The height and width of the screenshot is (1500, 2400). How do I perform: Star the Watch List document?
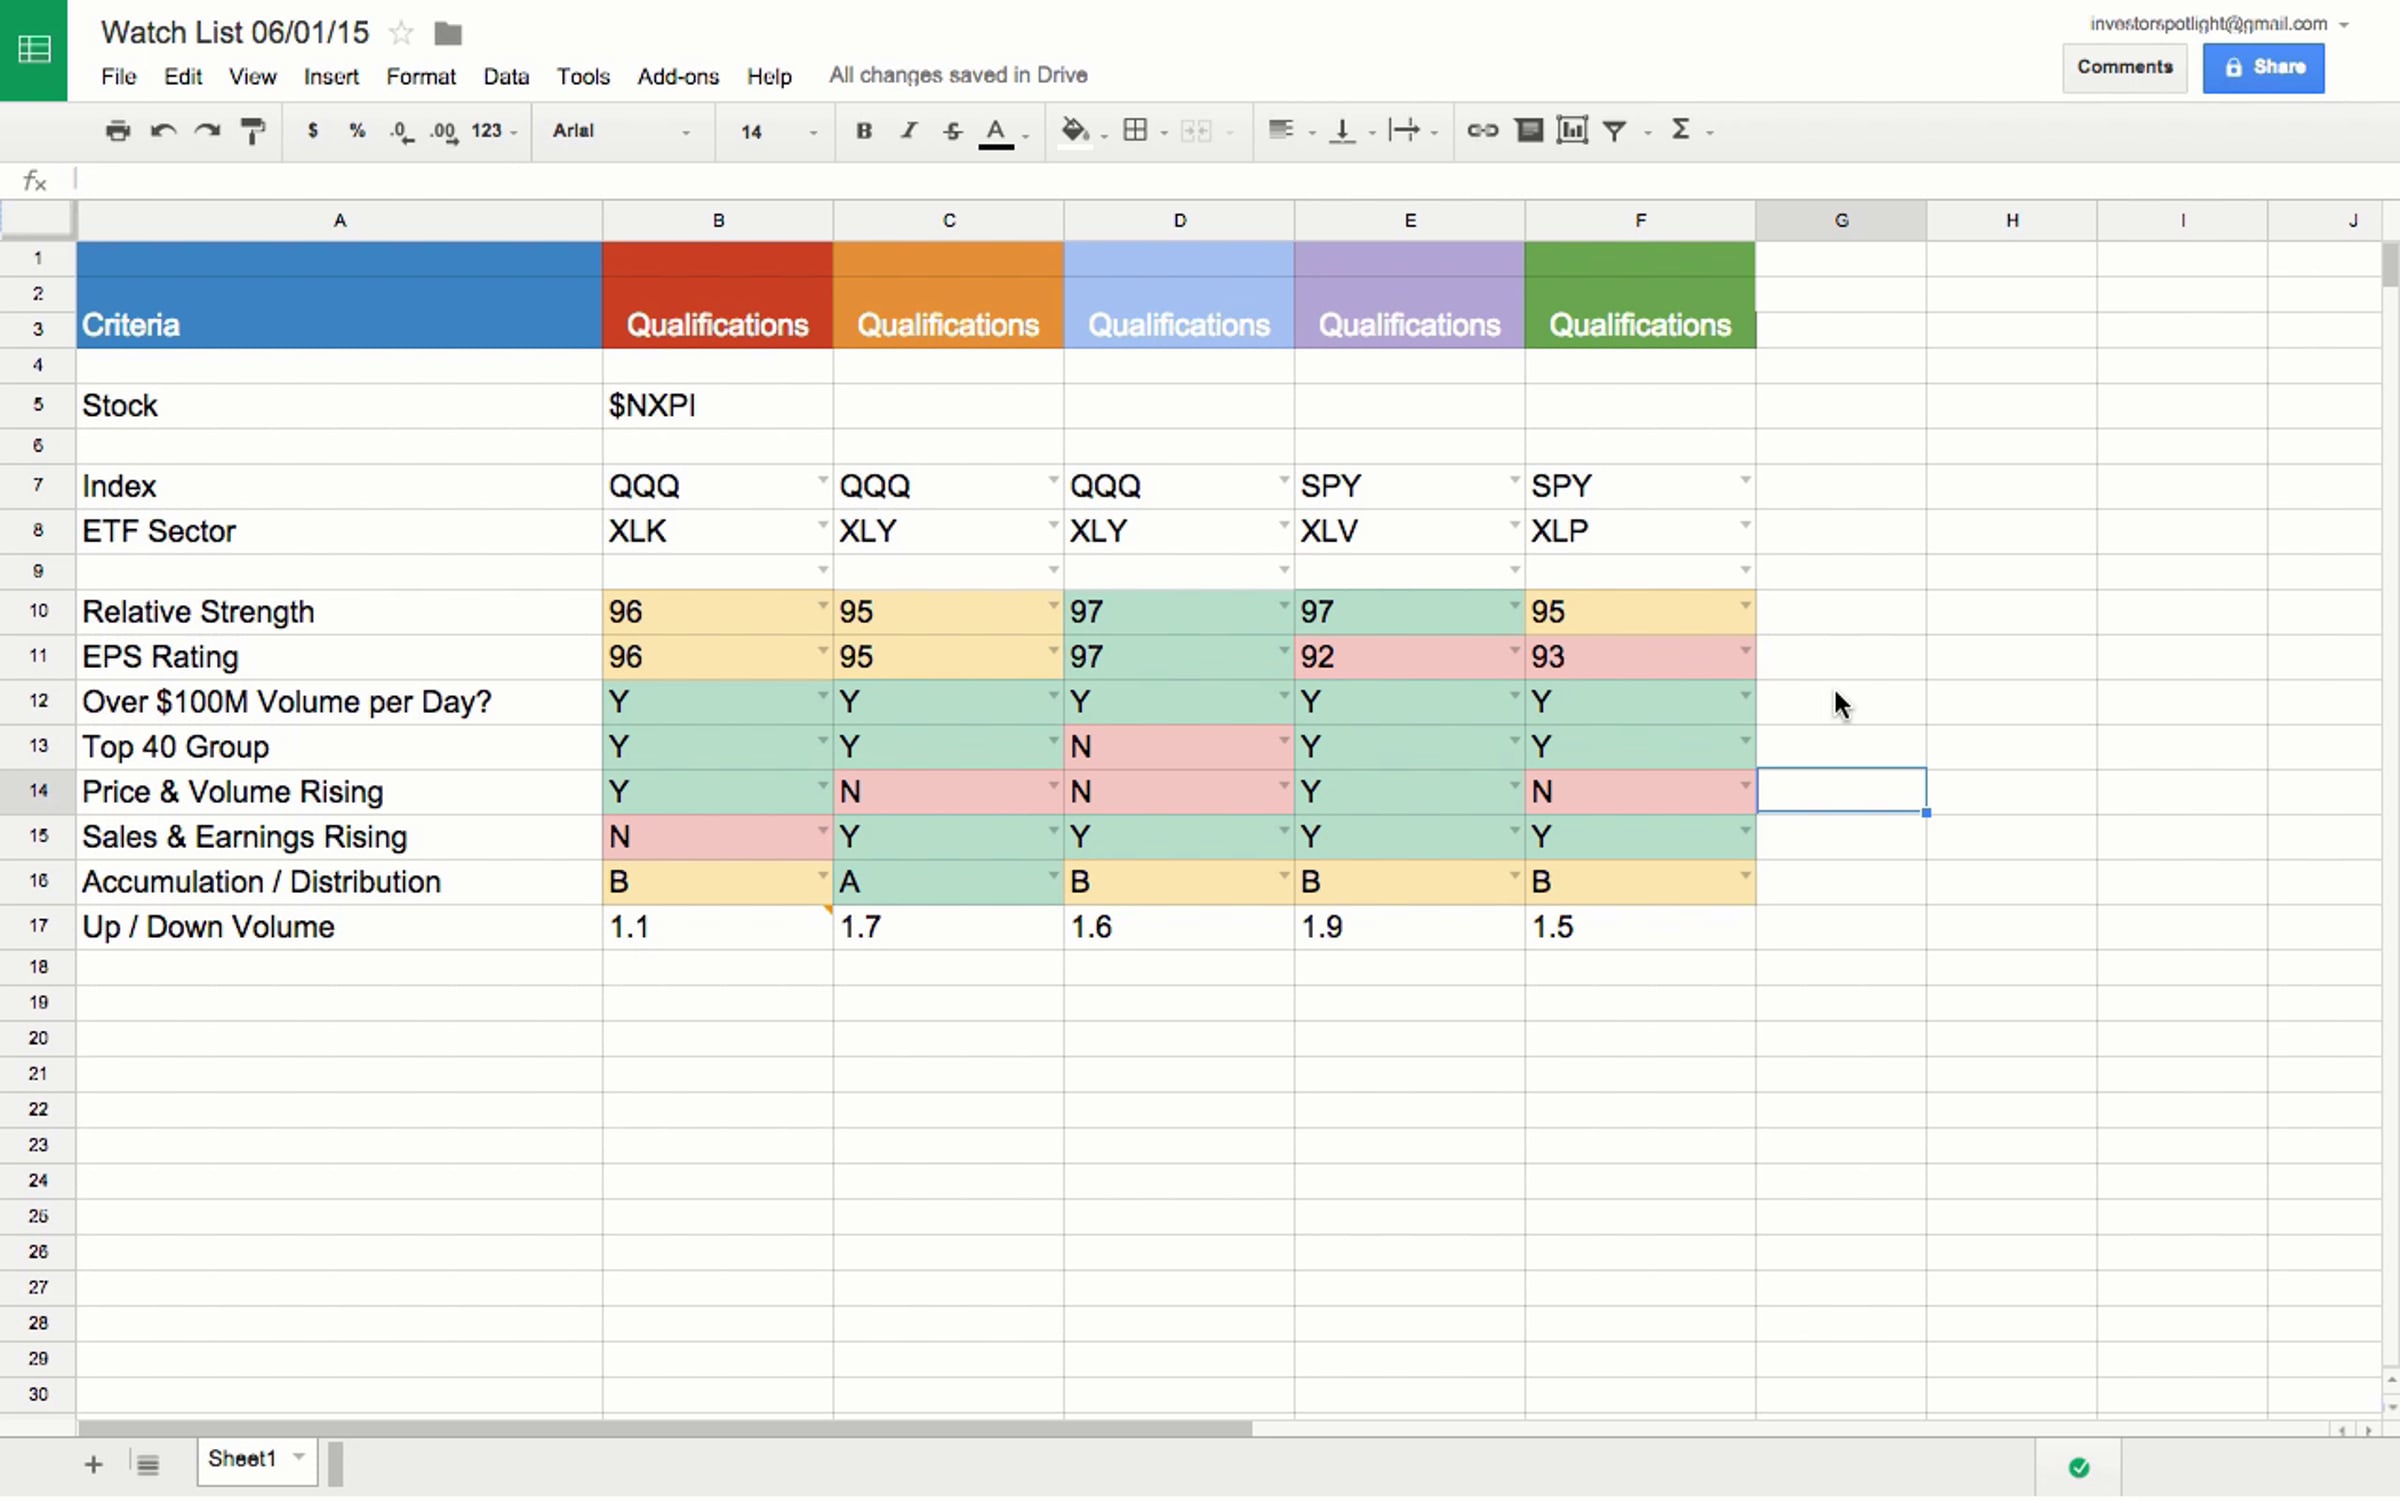[401, 34]
